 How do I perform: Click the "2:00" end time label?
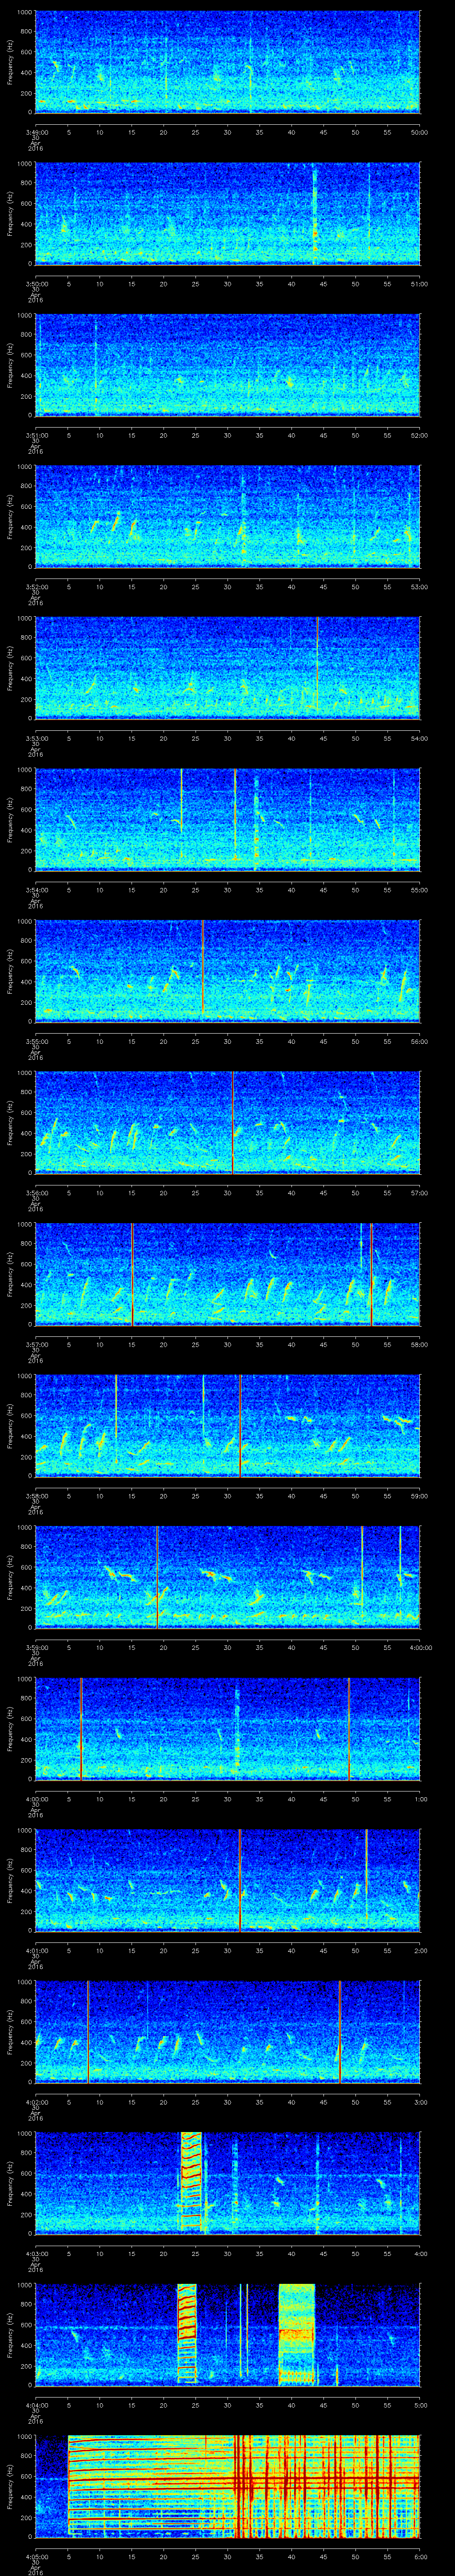[x=420, y=1950]
